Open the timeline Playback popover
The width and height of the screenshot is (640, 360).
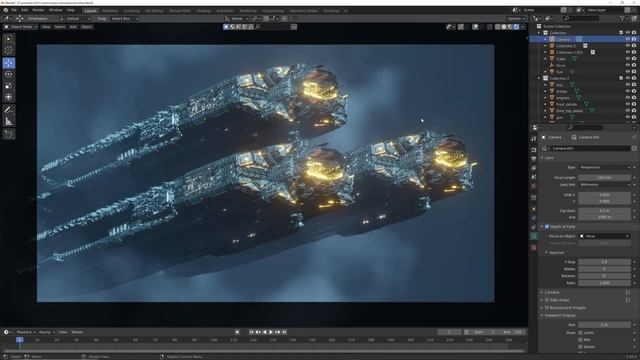(26, 332)
